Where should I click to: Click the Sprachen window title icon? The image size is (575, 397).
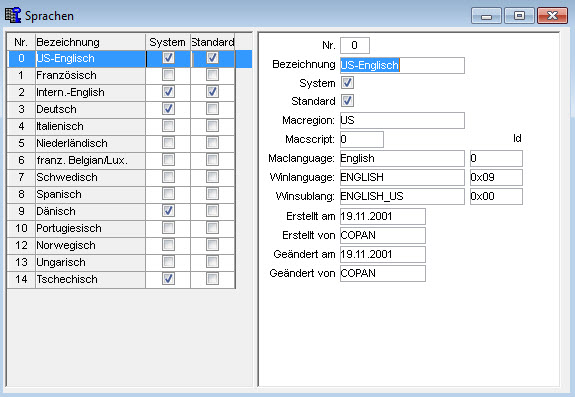13,15
